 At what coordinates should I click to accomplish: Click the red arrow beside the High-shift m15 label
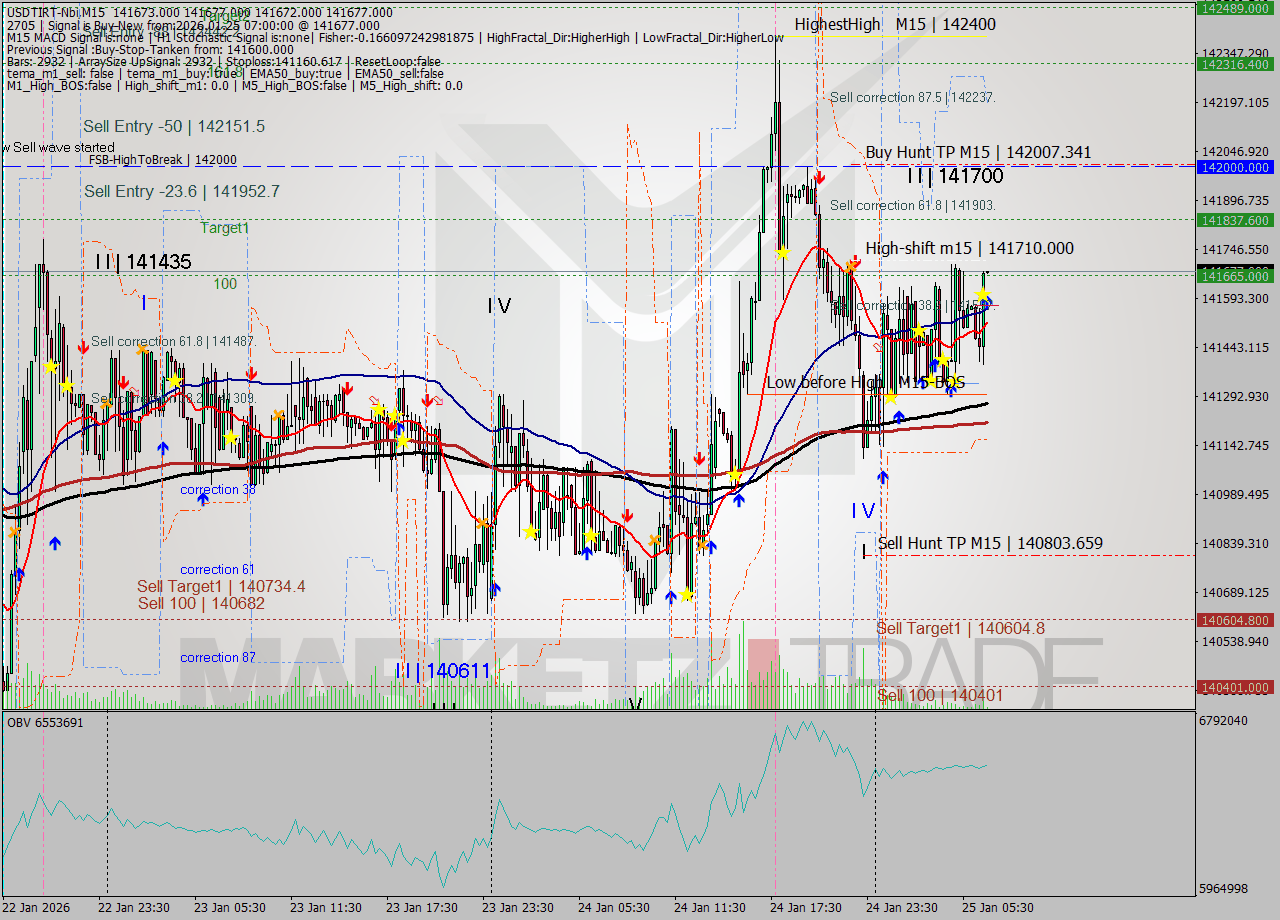pos(855,262)
